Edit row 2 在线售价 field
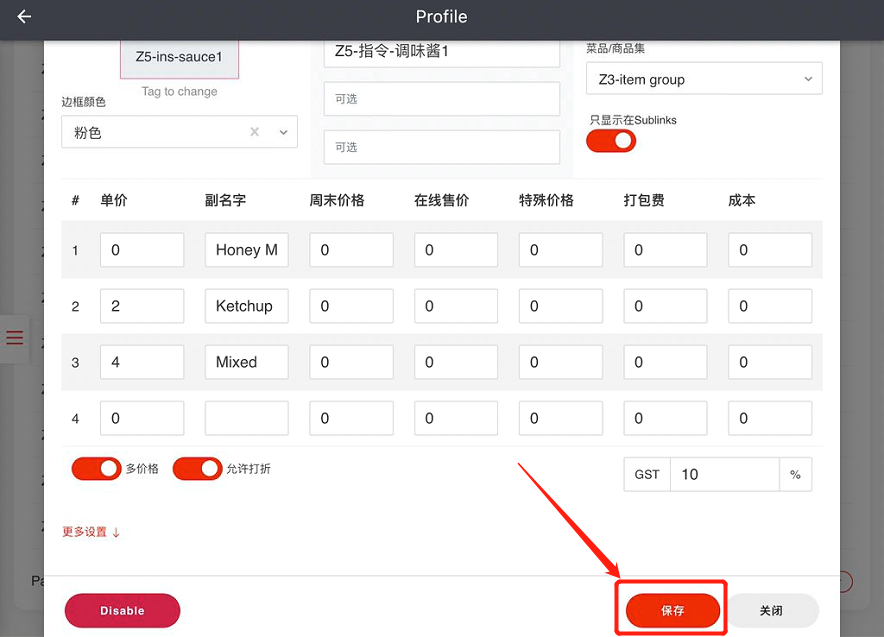The height and width of the screenshot is (637, 884). pos(456,306)
